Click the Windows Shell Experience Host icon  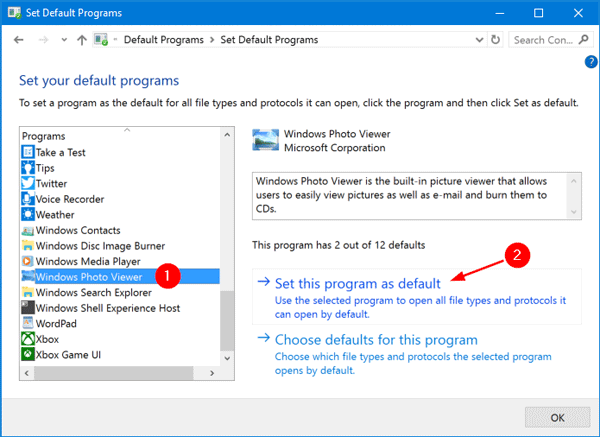tap(28, 308)
